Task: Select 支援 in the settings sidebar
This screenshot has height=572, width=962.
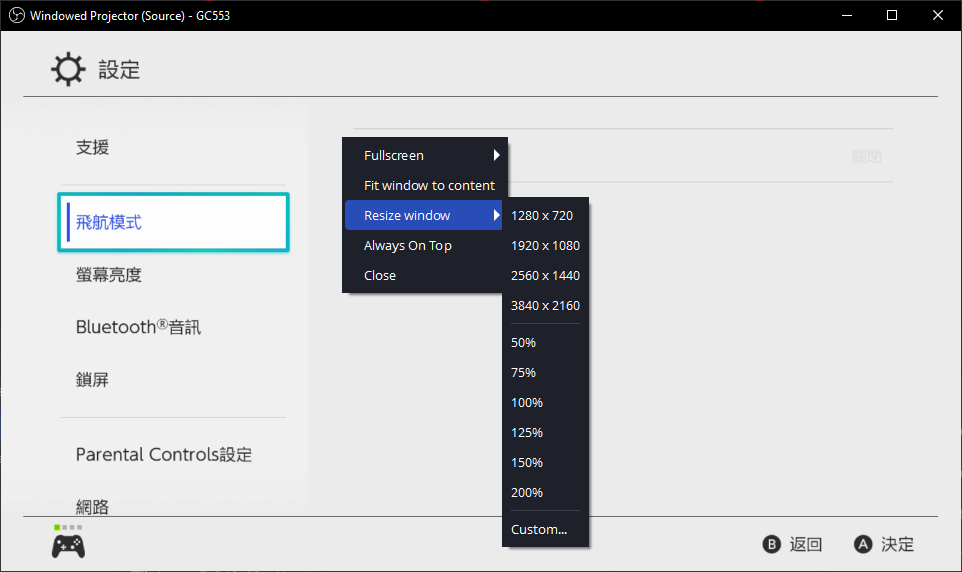Action: [93, 147]
